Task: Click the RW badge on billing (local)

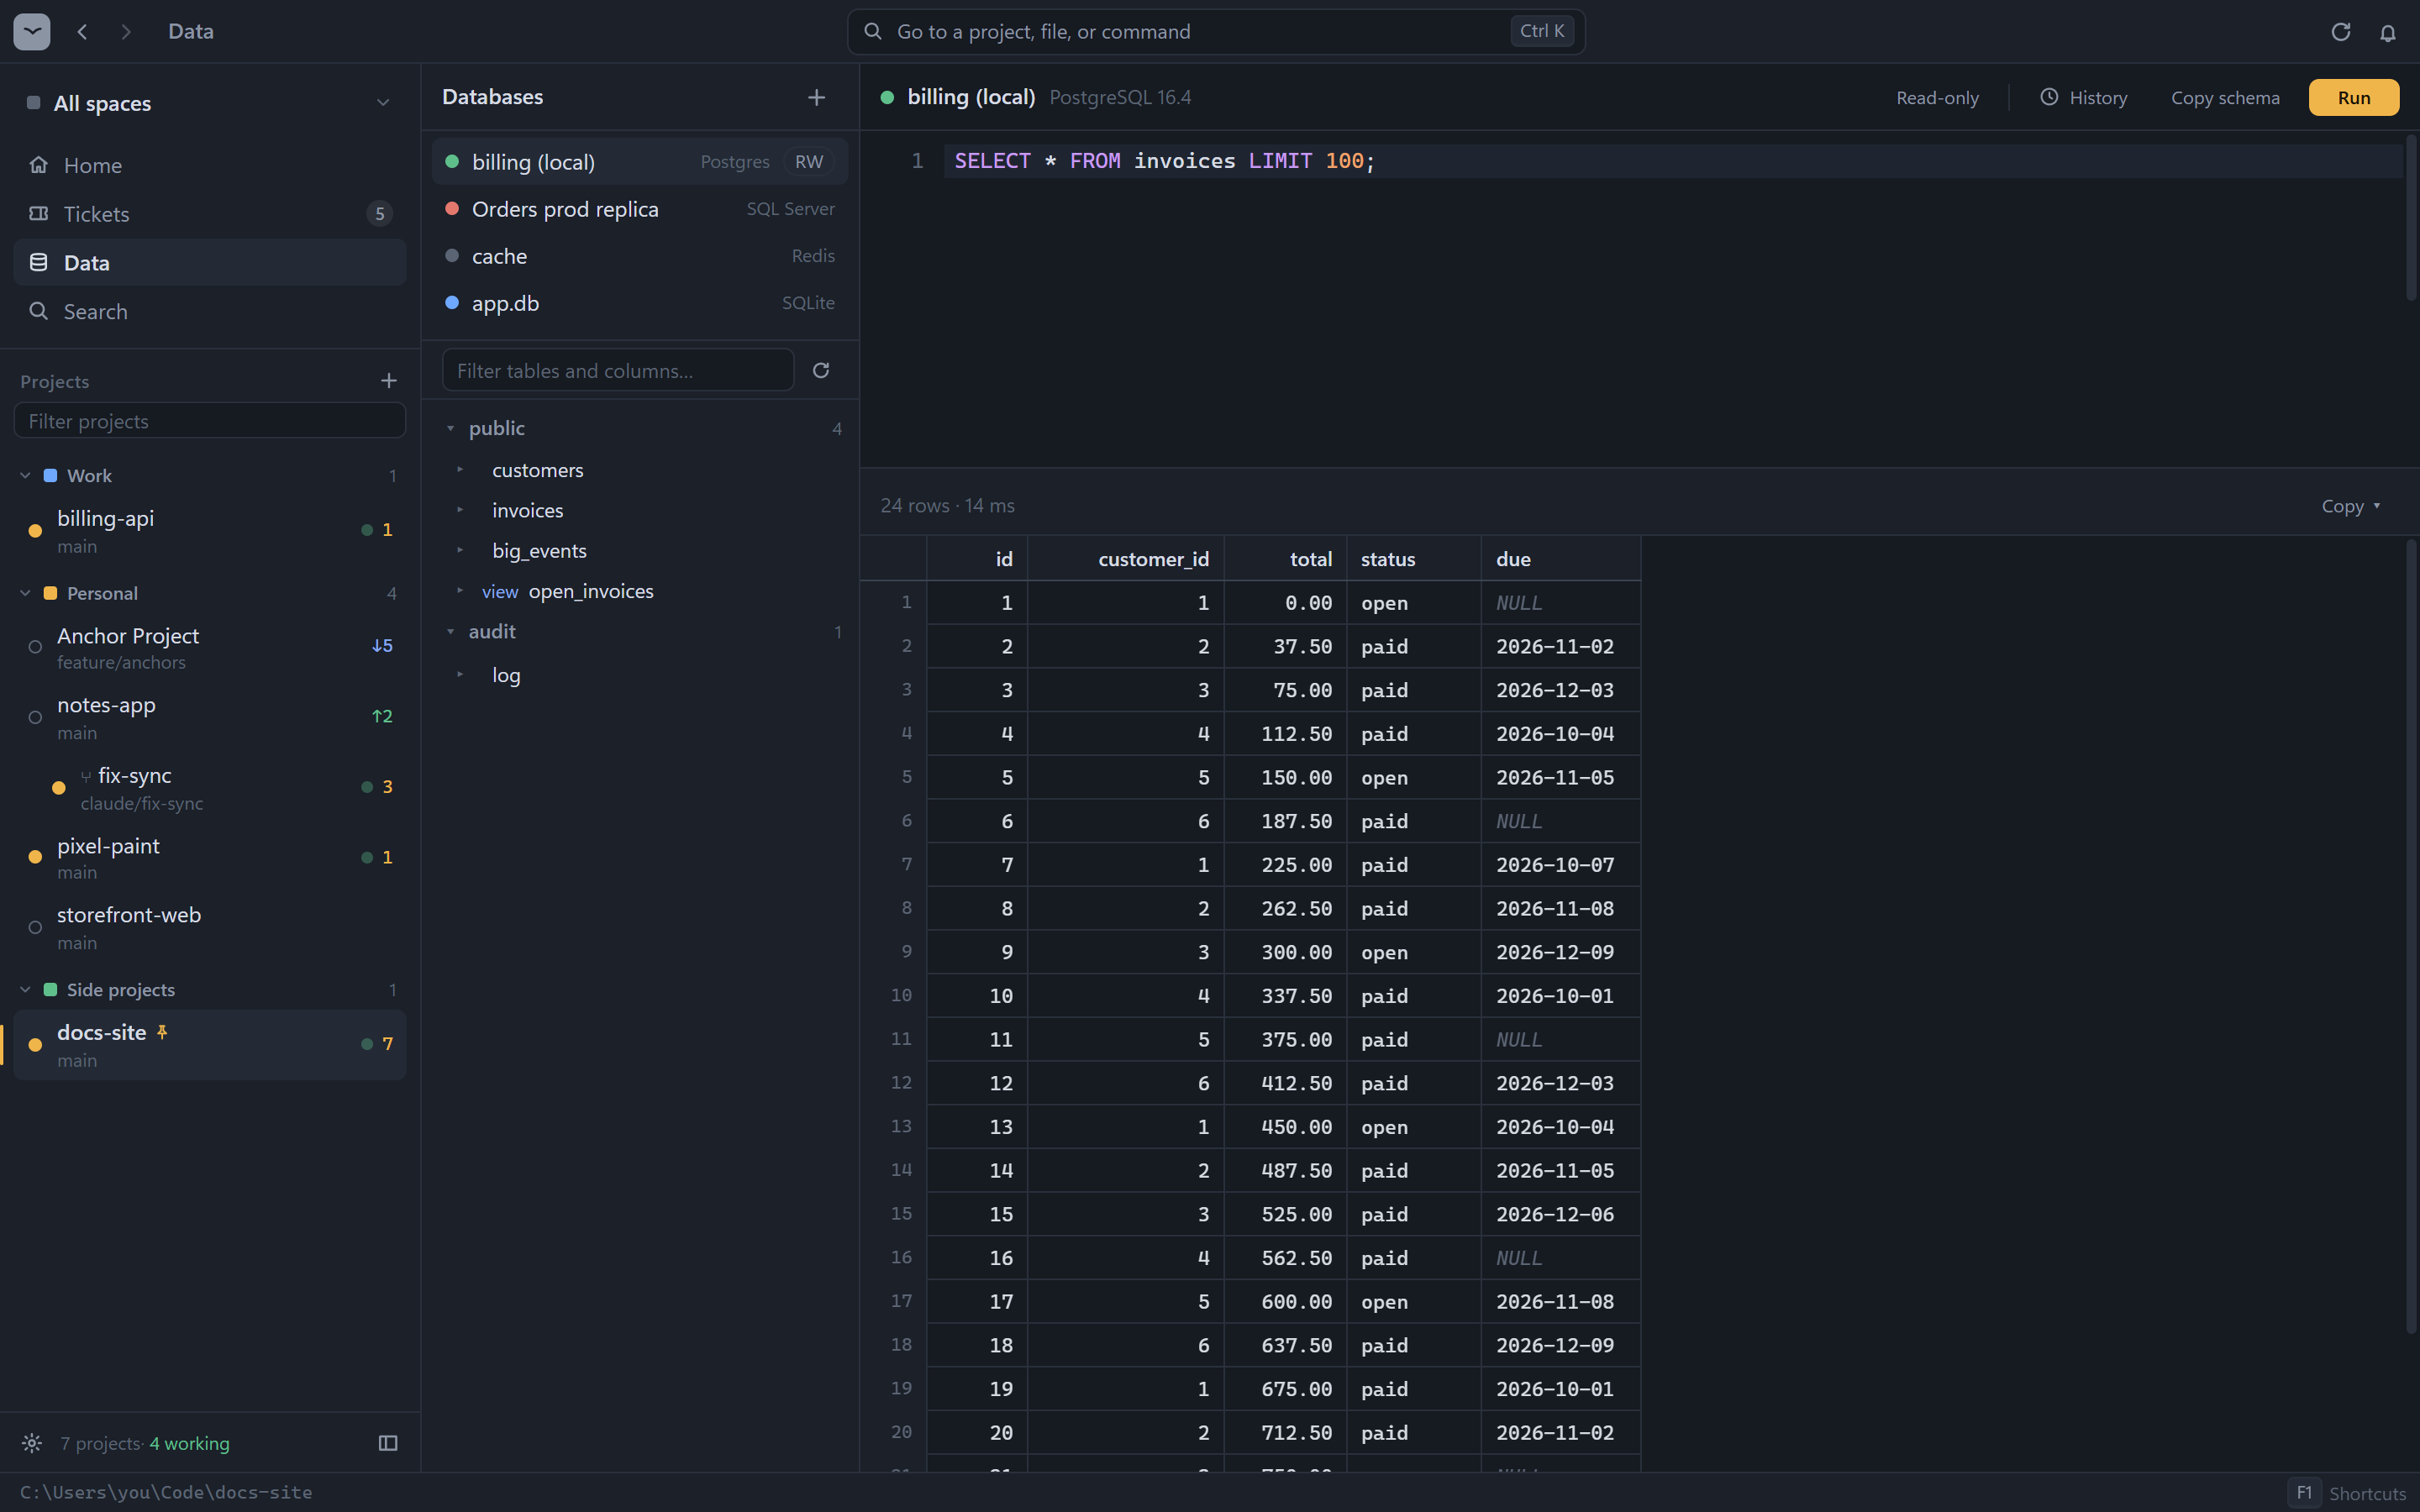Action: click(809, 161)
